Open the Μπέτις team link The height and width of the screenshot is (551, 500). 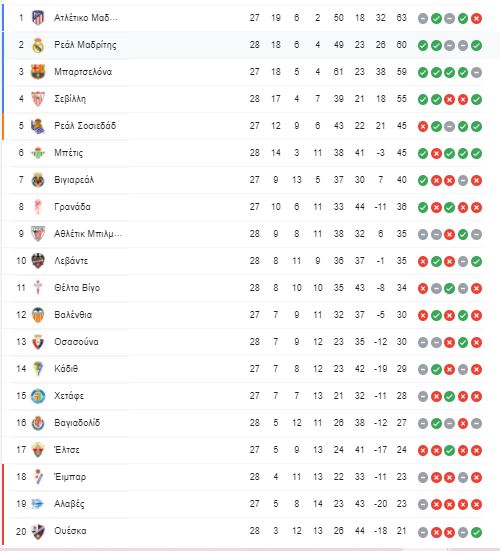click(69, 153)
